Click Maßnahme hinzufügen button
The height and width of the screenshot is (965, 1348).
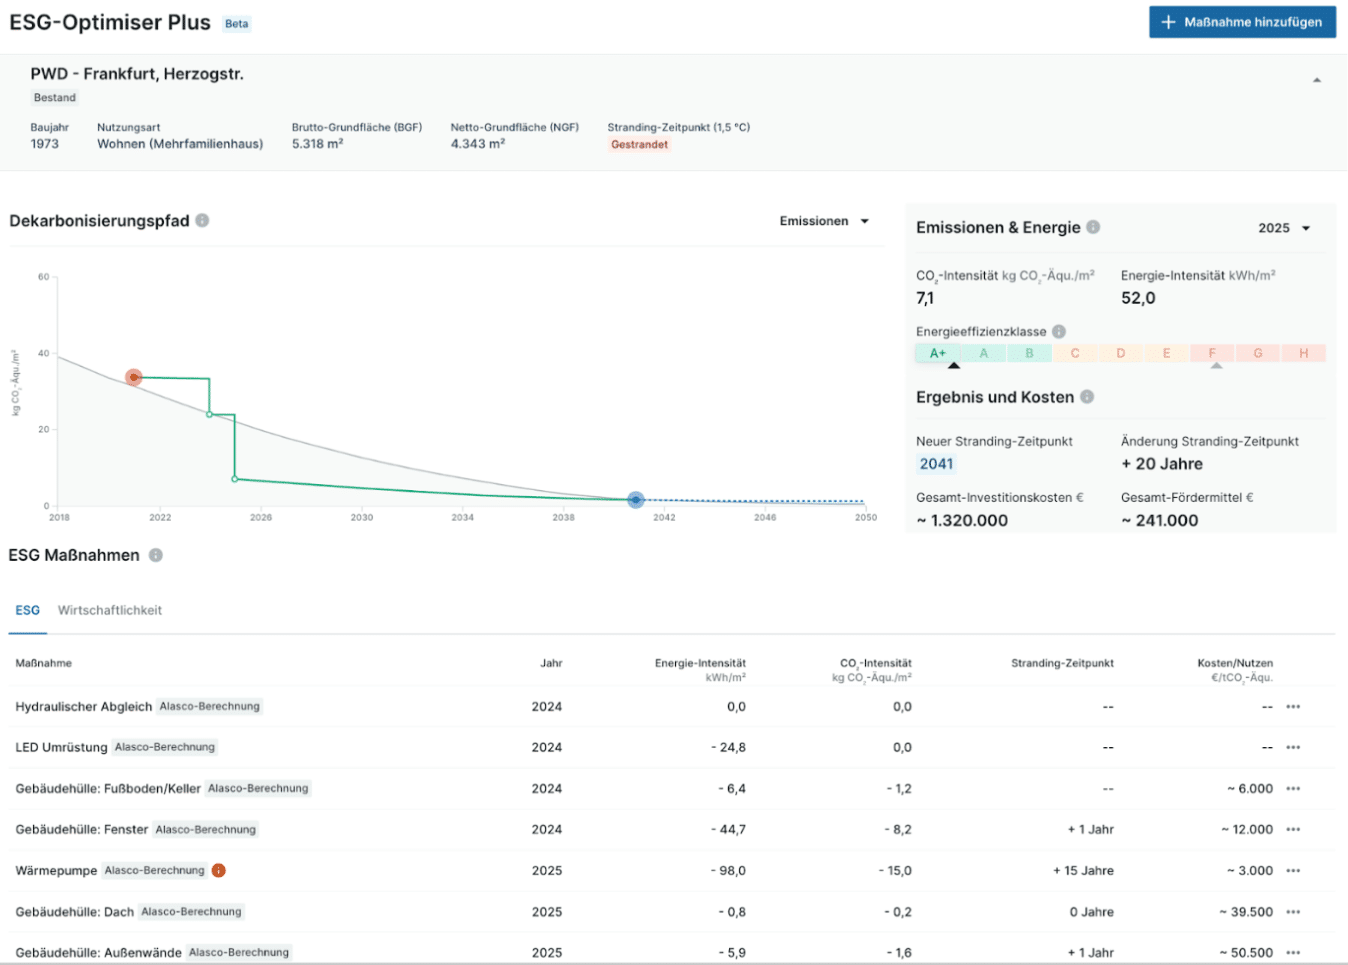[1242, 22]
